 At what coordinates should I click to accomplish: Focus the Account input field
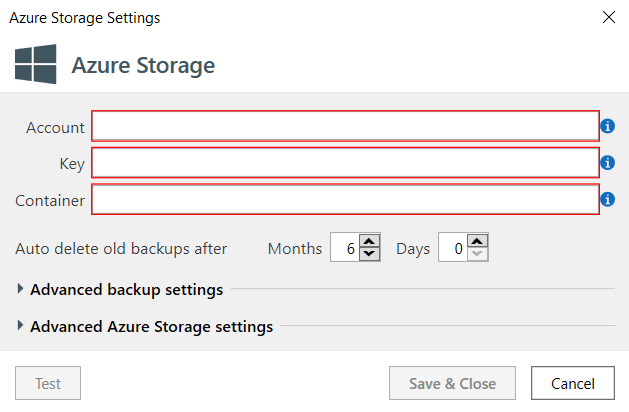click(345, 126)
